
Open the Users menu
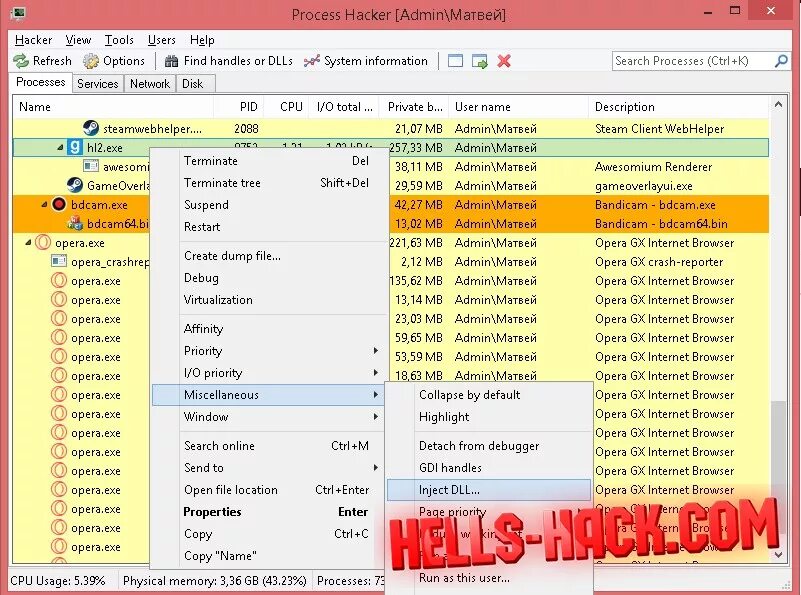[161, 40]
